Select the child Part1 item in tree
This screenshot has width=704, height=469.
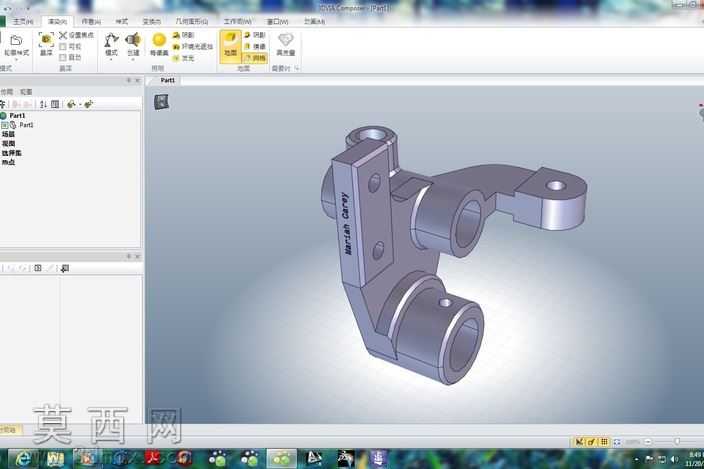click(x=26, y=125)
